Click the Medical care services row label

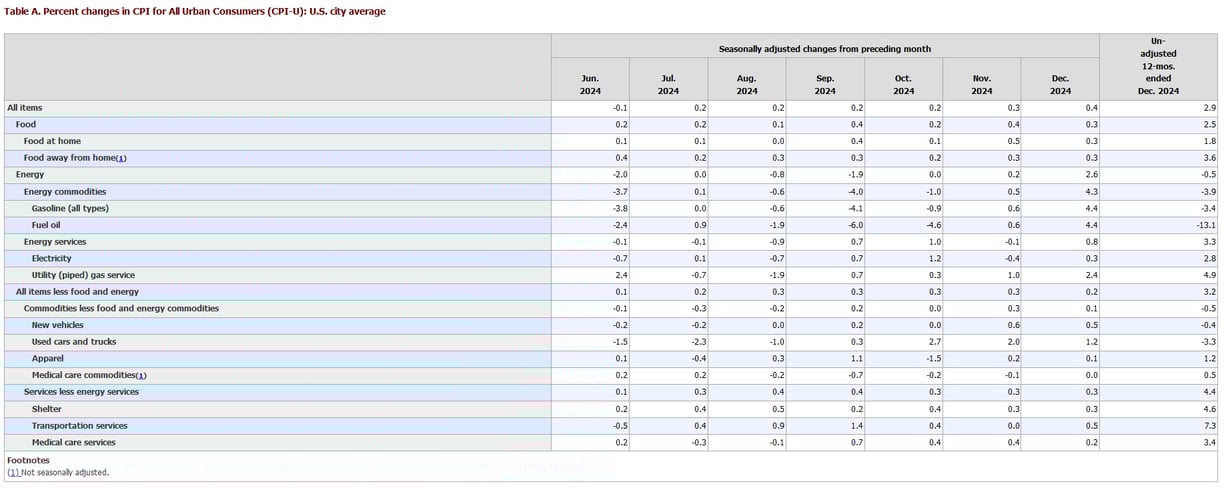pos(73,442)
